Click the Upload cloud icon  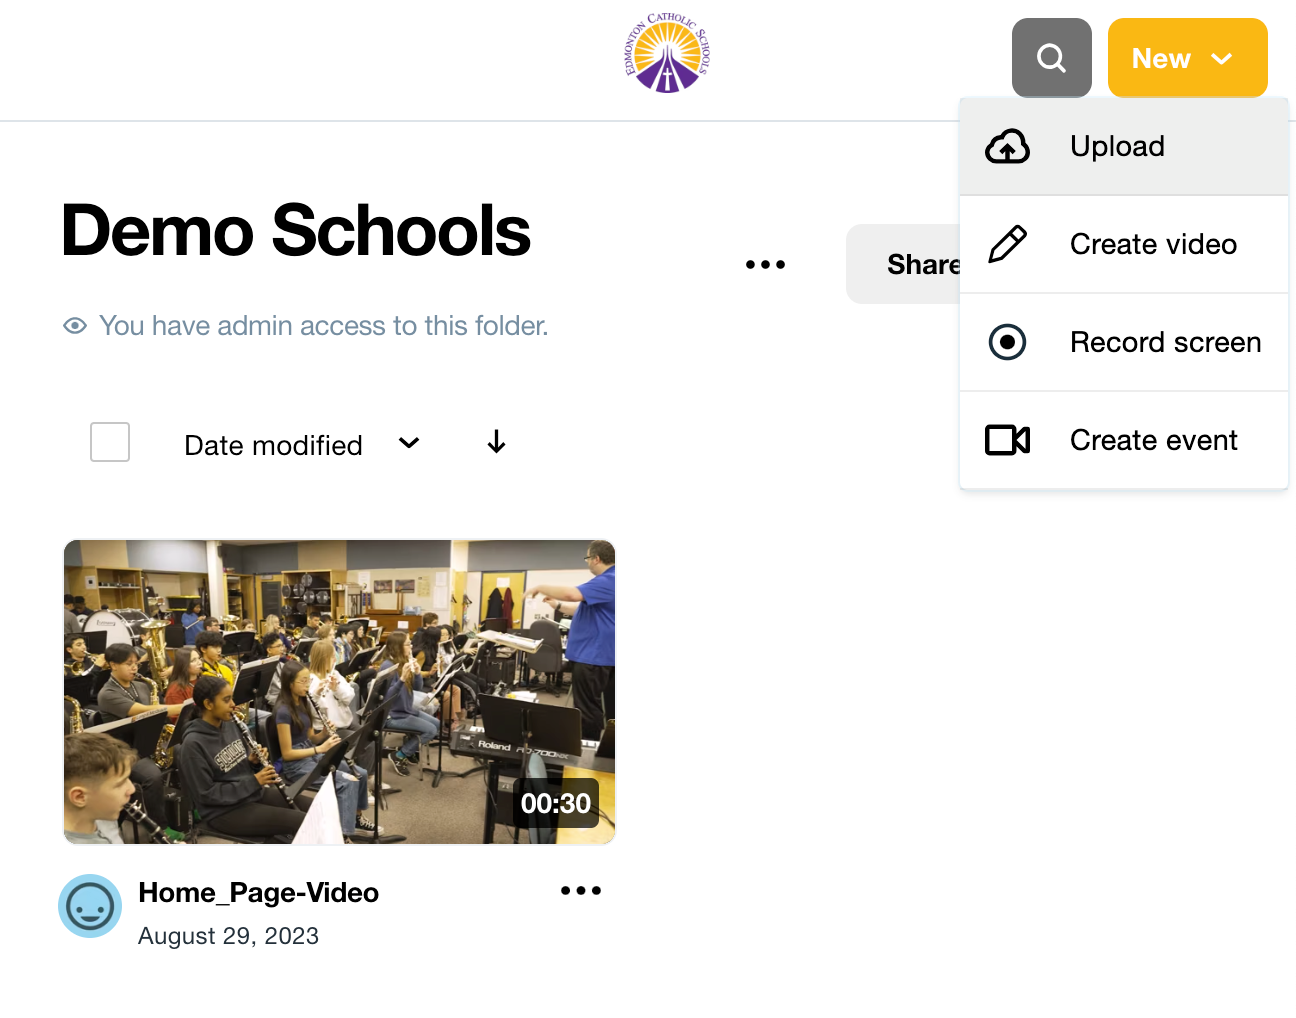[x=1007, y=147]
